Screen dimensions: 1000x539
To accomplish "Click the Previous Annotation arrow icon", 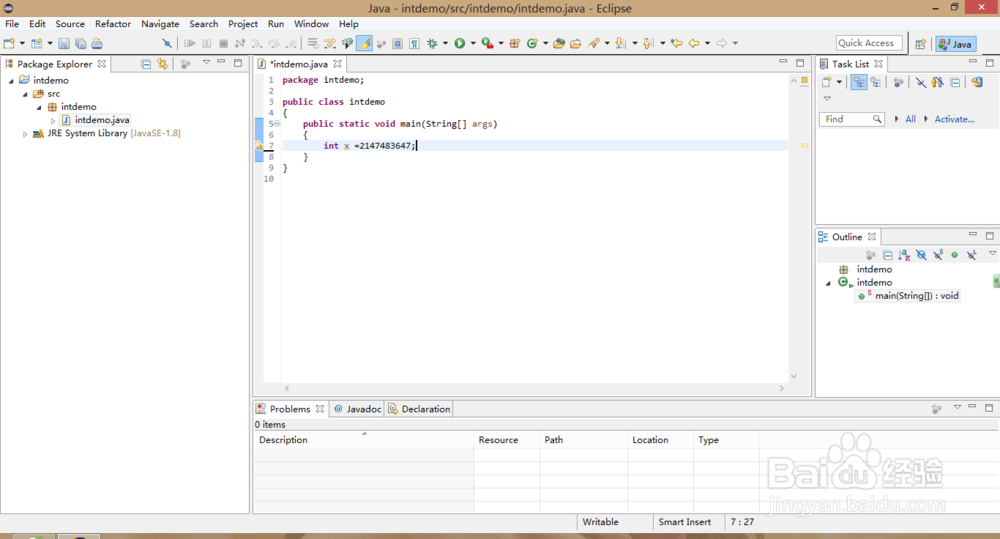I will click(648, 43).
